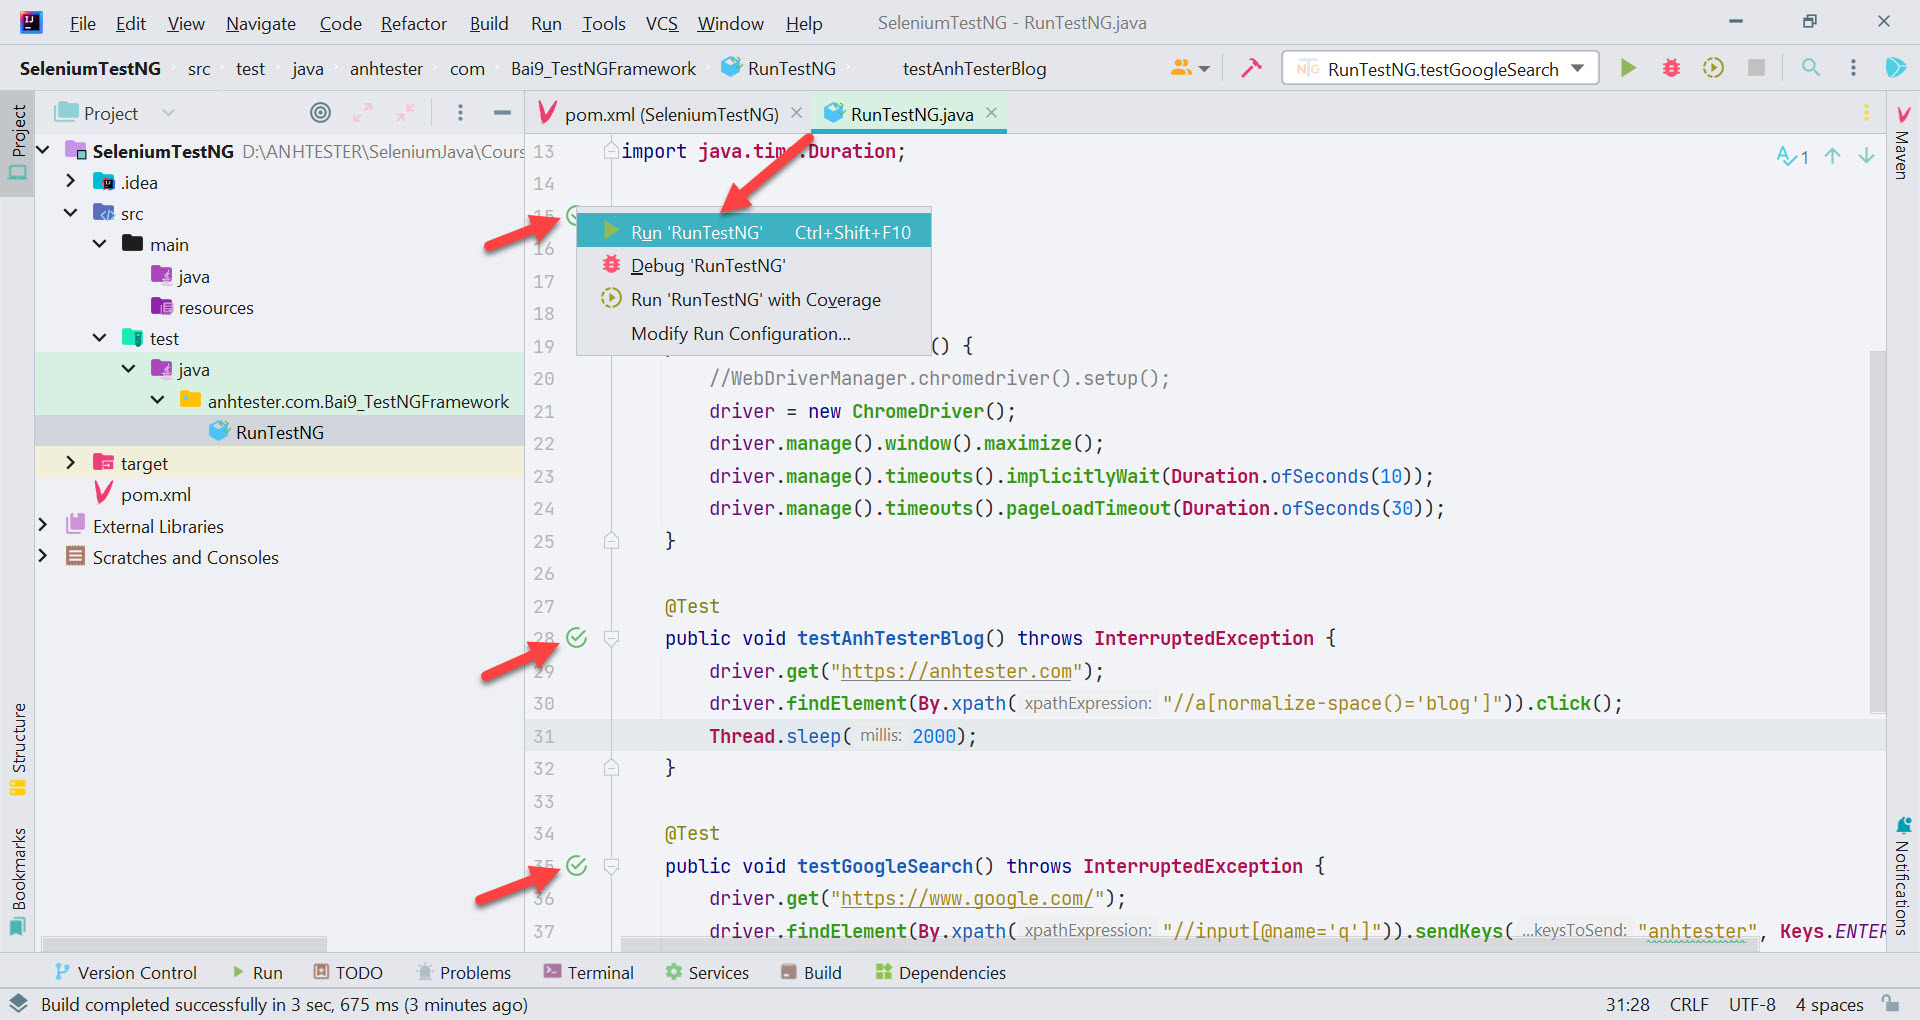
Task: Open inspections widget with typo count
Action: [x=1792, y=156]
